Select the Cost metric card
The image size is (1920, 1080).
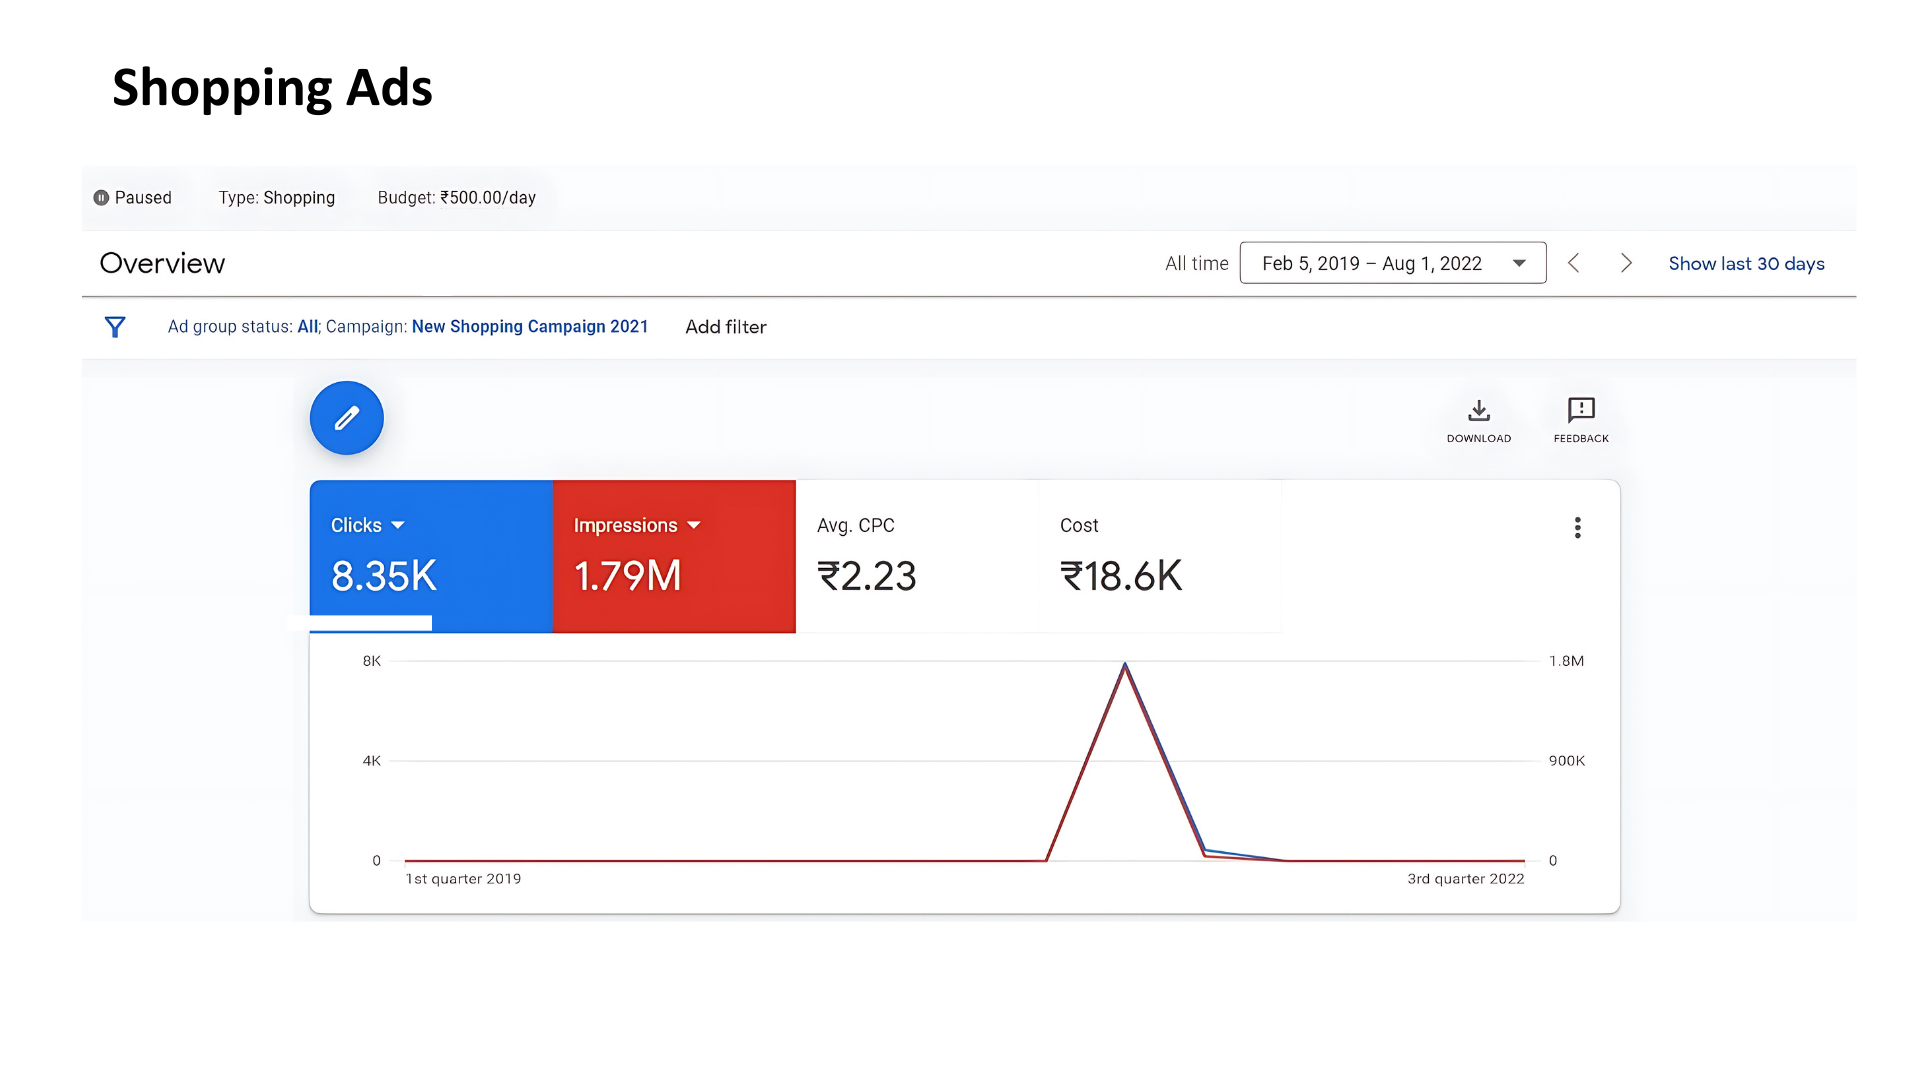(1159, 556)
